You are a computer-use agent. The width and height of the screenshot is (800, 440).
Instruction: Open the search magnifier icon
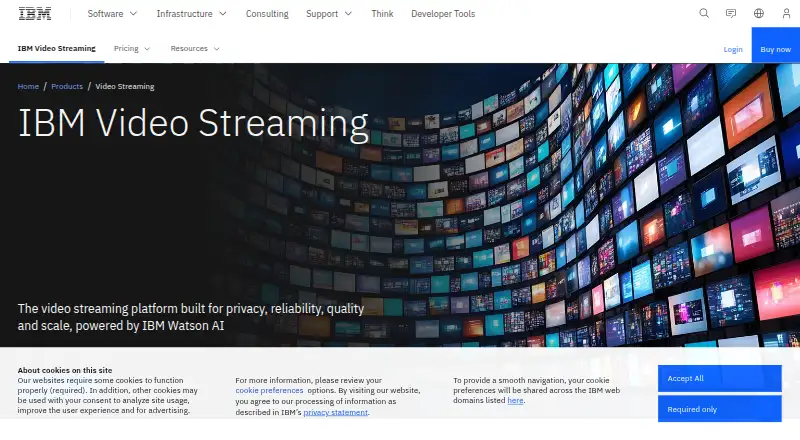(x=704, y=14)
